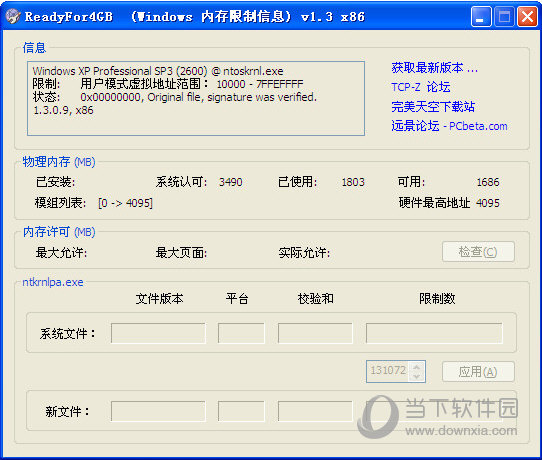Click the ntkrnlpa.exe group heading
Screen dimensions: 542x460
tap(53, 282)
